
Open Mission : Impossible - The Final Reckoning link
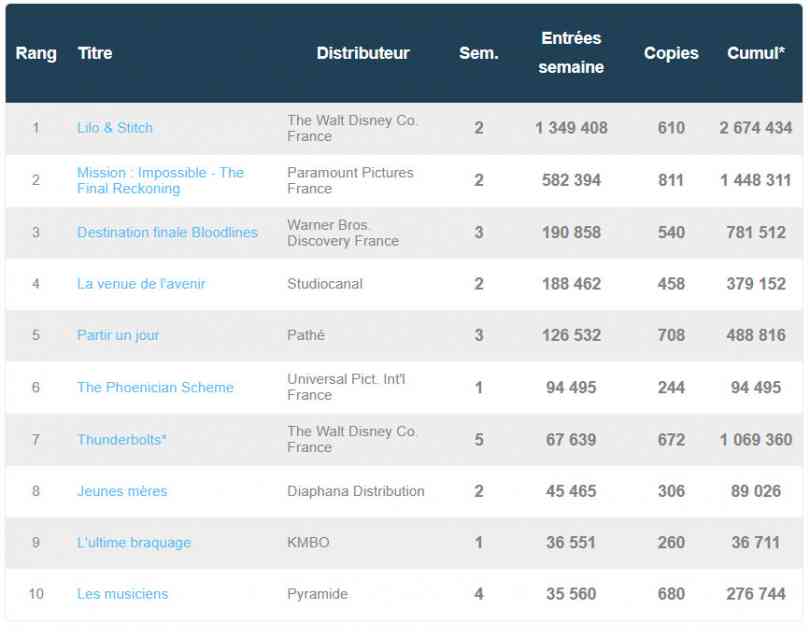(x=160, y=180)
